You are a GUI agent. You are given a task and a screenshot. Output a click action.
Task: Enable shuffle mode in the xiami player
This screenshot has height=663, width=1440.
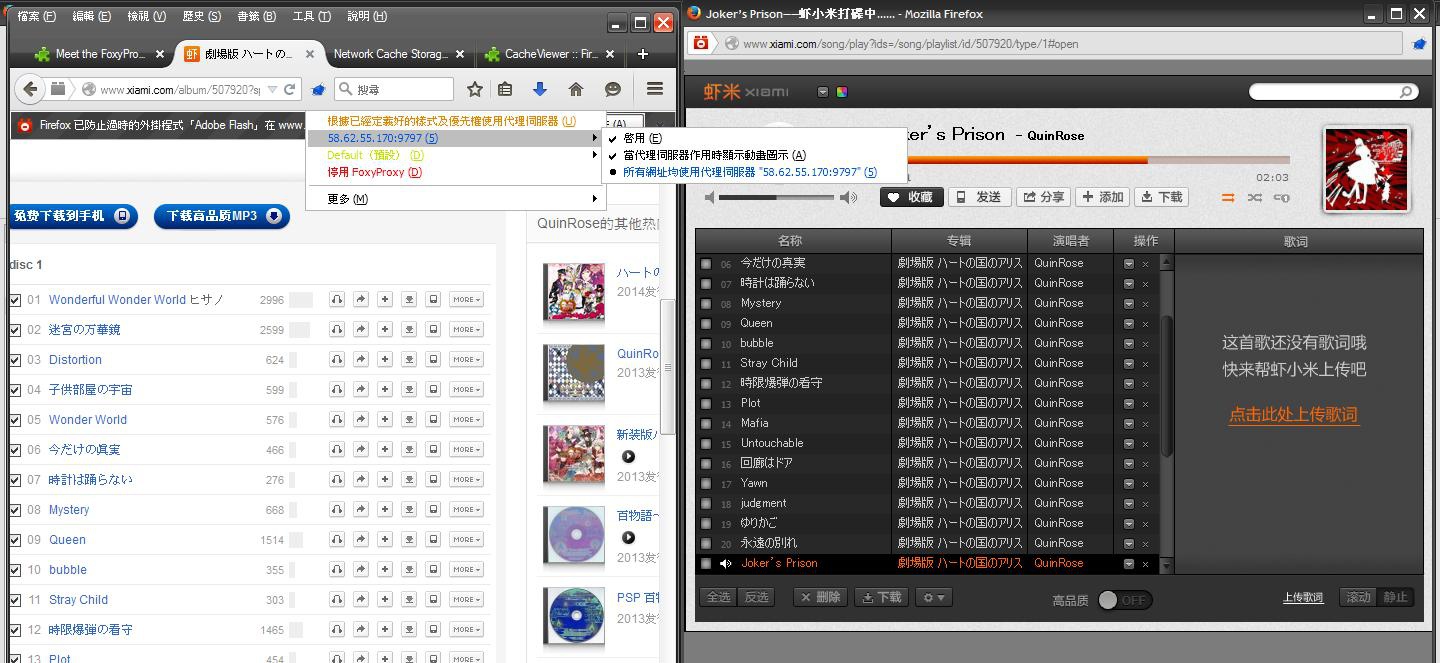click(x=1254, y=198)
